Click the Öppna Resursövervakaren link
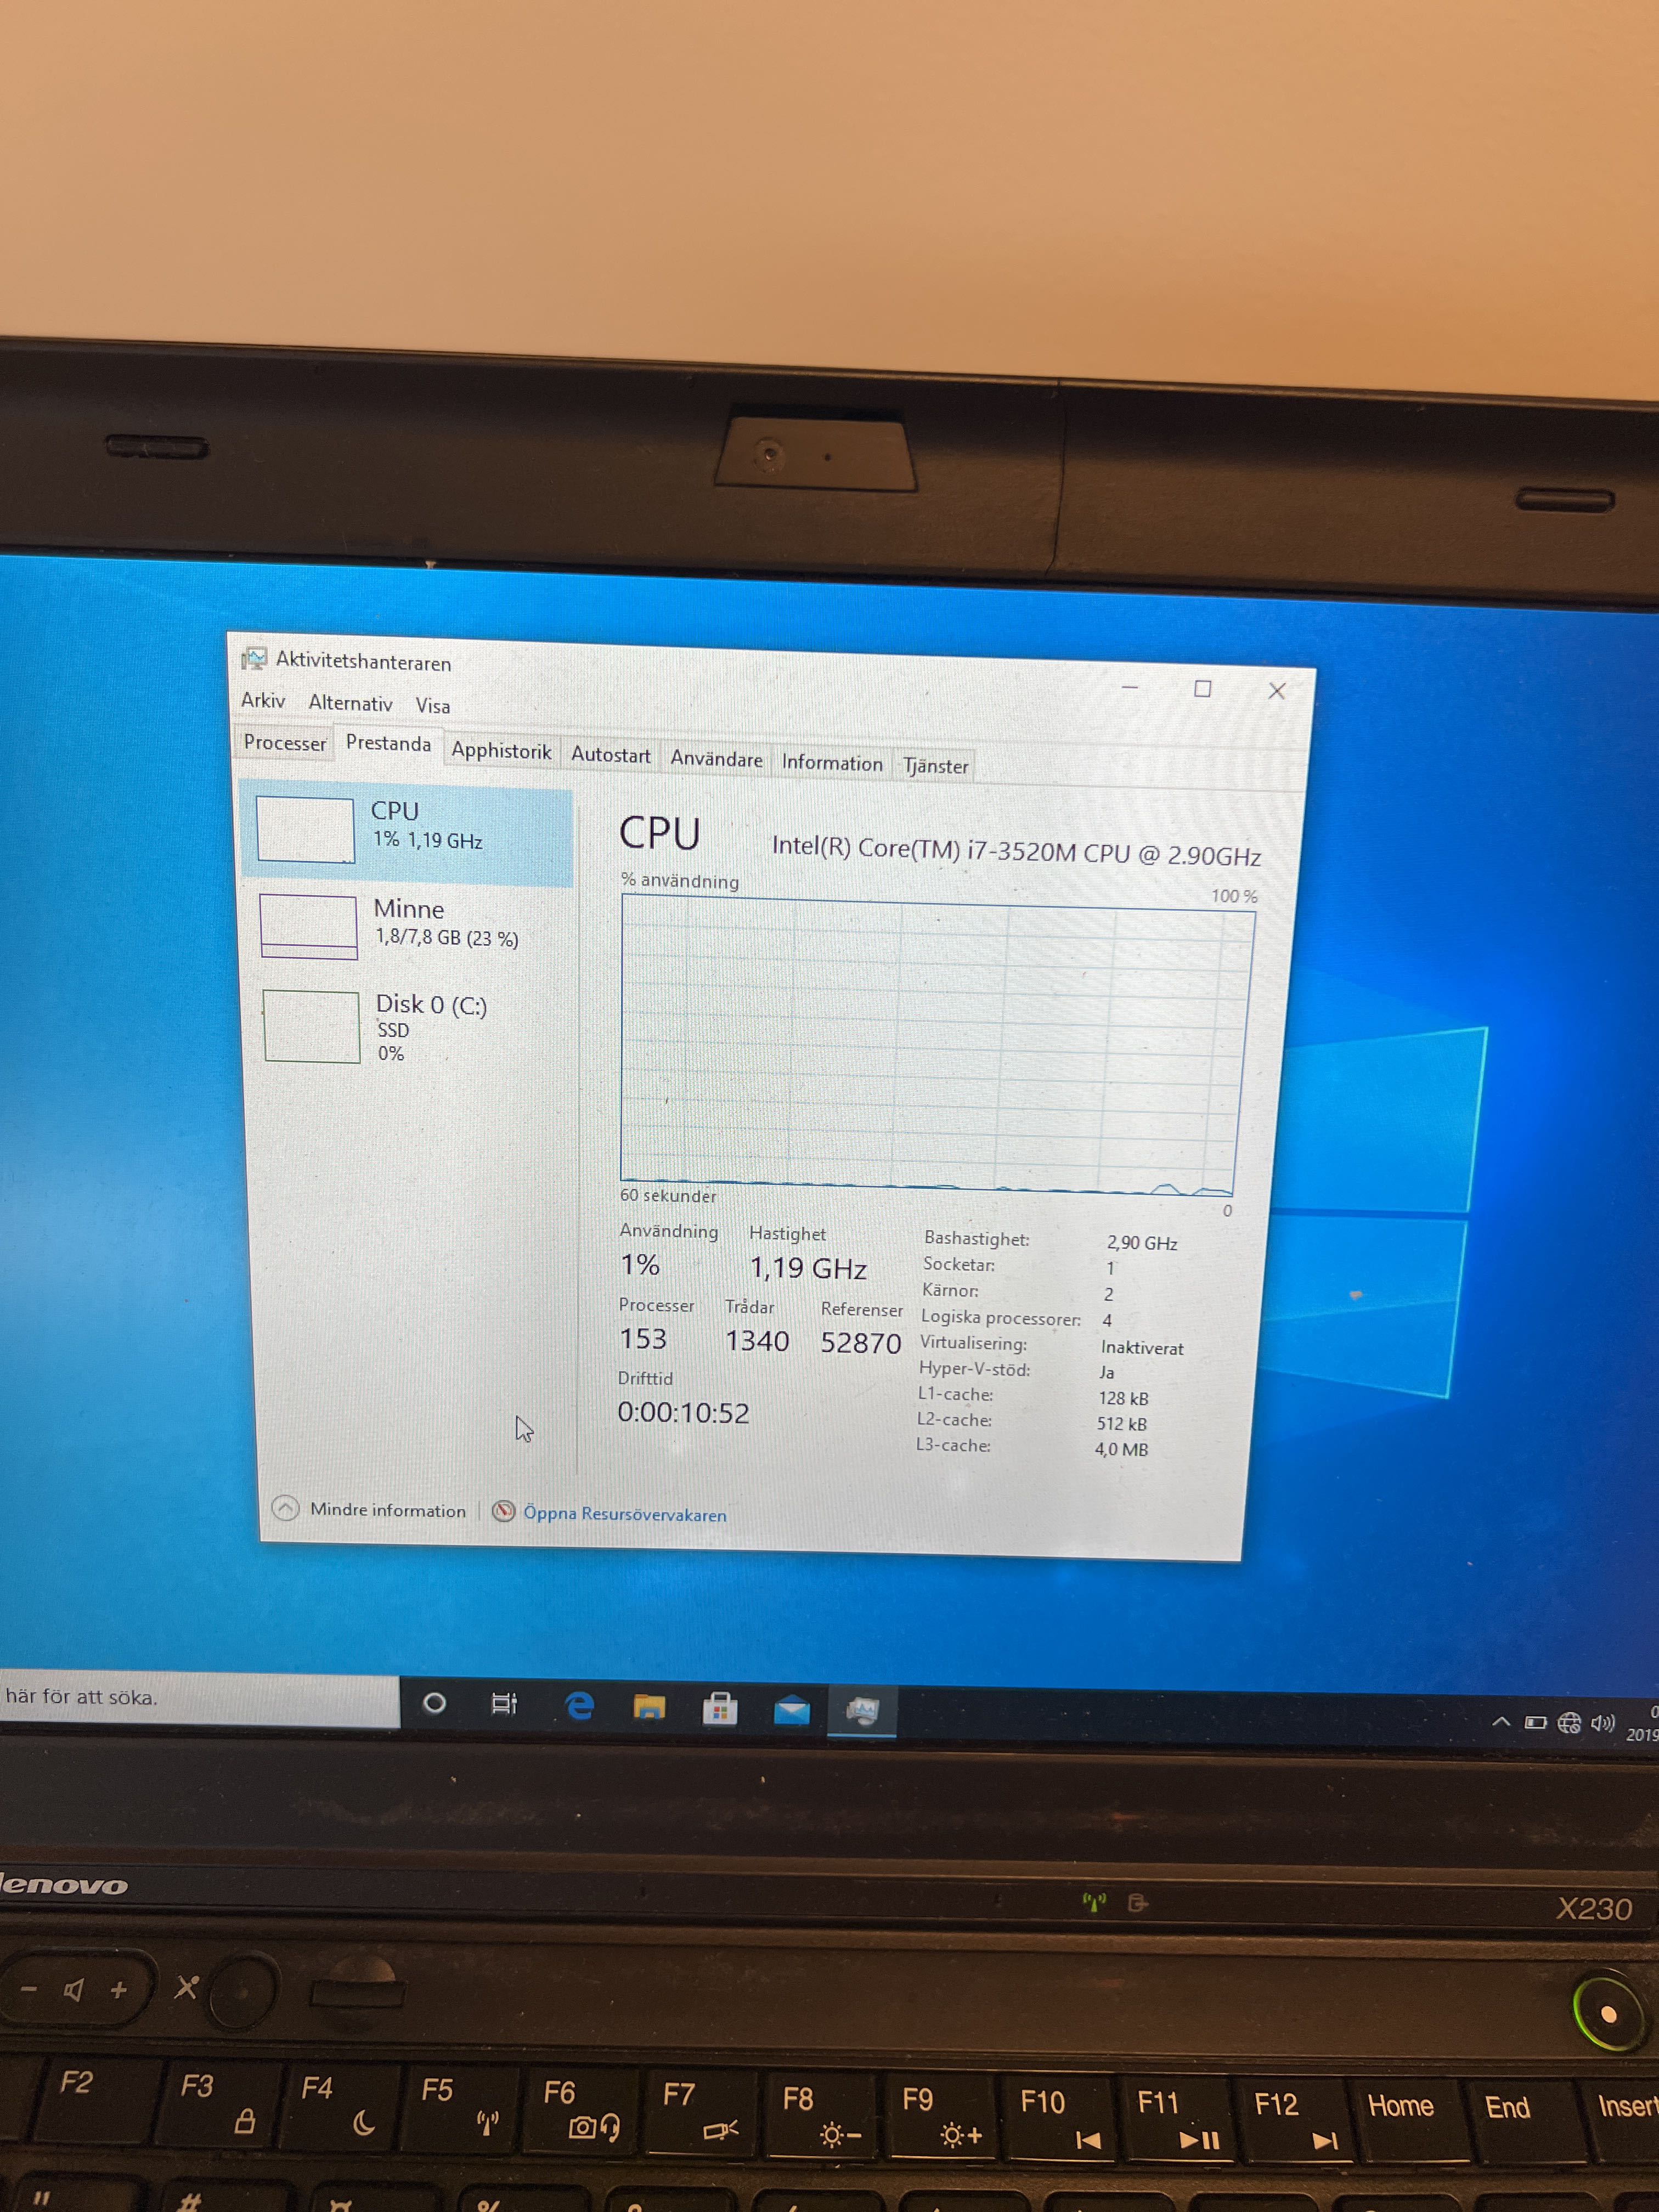This screenshot has width=1659, height=2212. point(624,1514)
